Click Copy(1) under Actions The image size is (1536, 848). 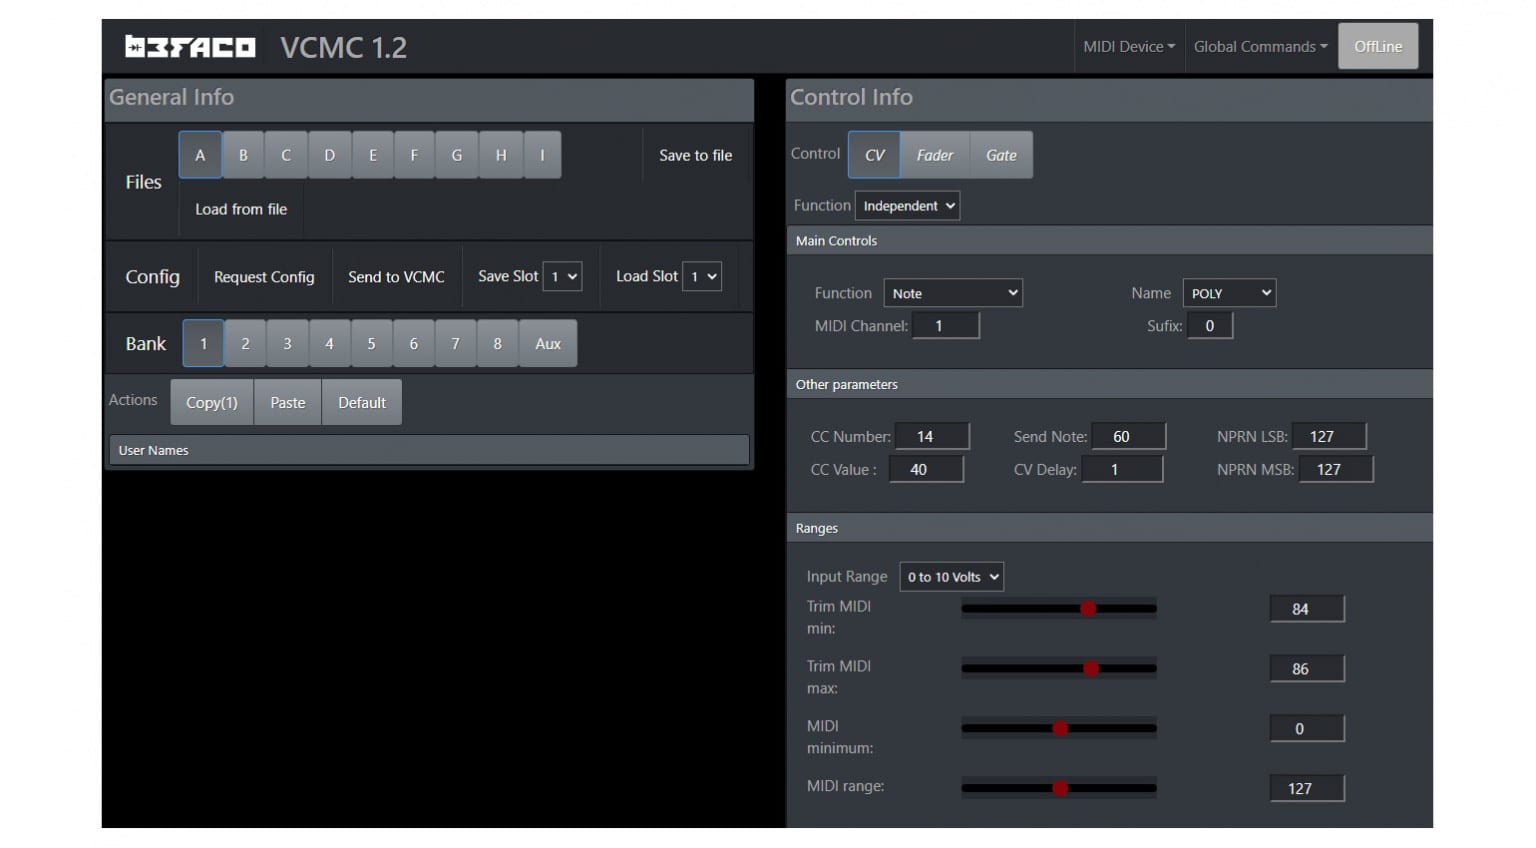point(211,401)
